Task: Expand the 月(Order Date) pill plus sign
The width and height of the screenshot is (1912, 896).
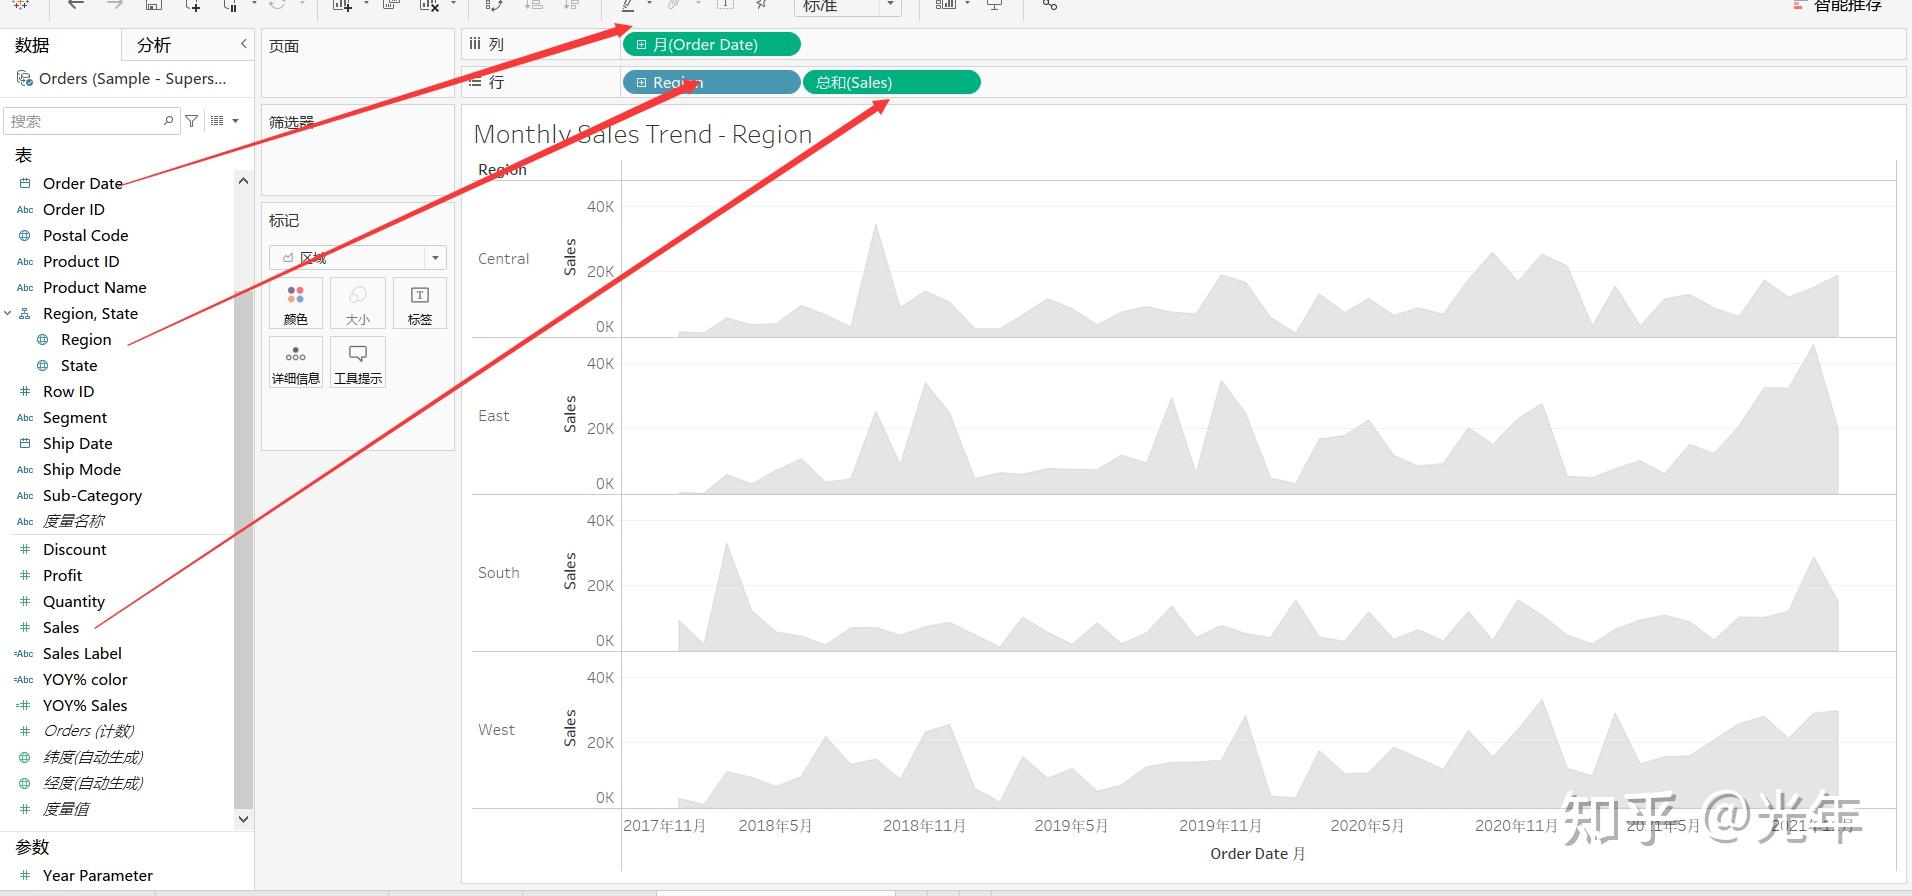Action: coord(642,44)
